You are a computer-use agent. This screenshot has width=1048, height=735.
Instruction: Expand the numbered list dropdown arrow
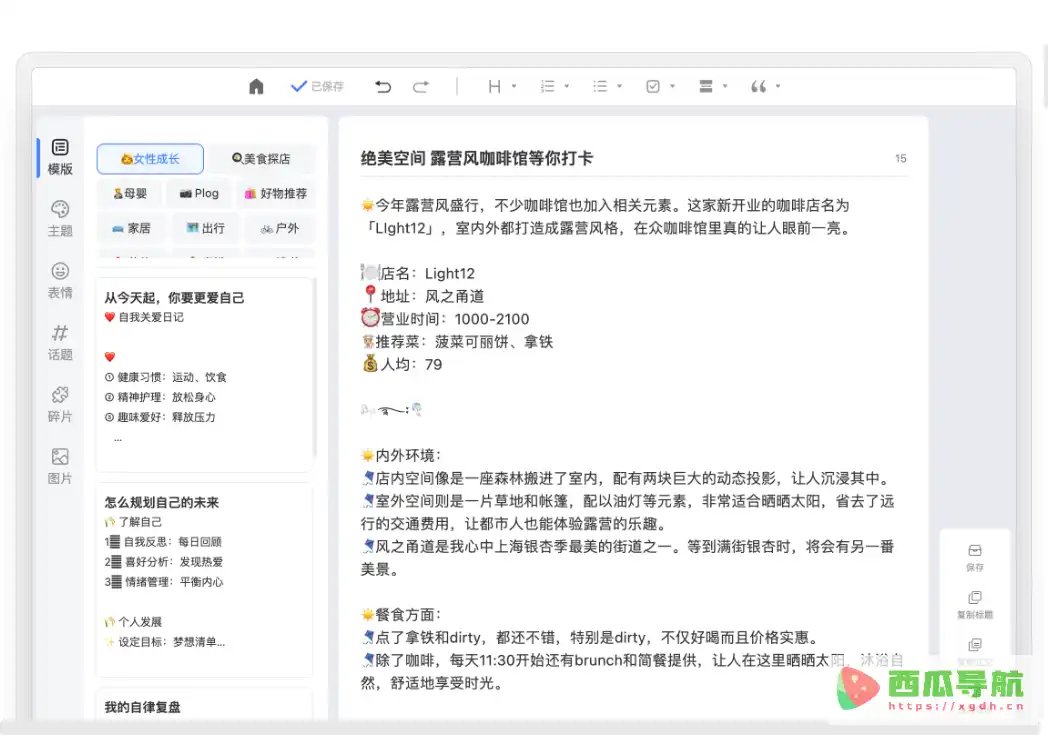point(567,86)
